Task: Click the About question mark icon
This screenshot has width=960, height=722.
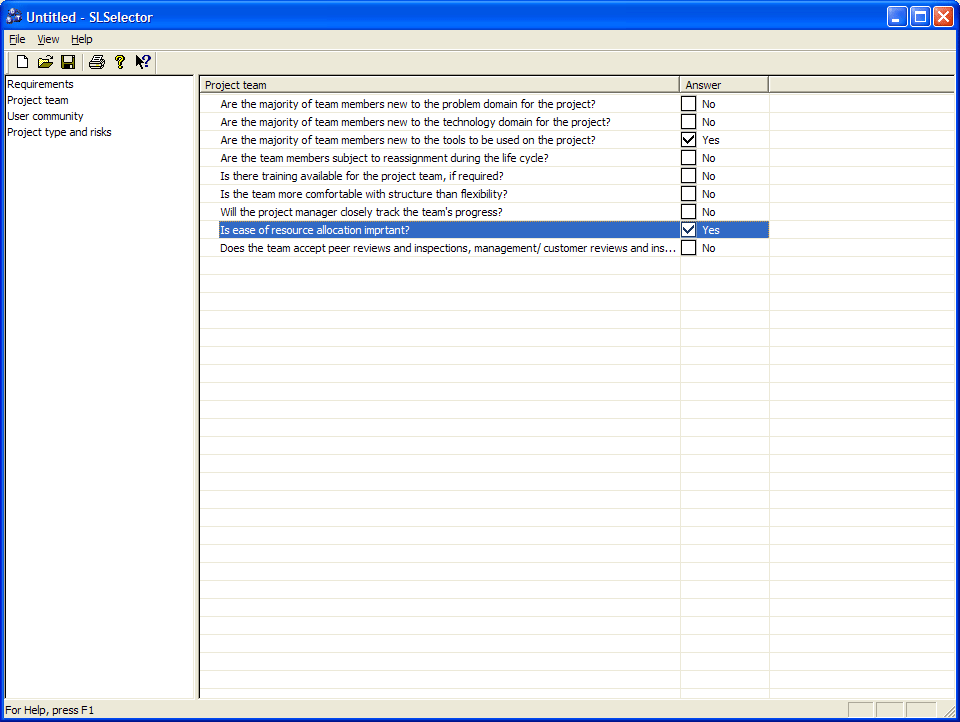Action: pos(120,62)
